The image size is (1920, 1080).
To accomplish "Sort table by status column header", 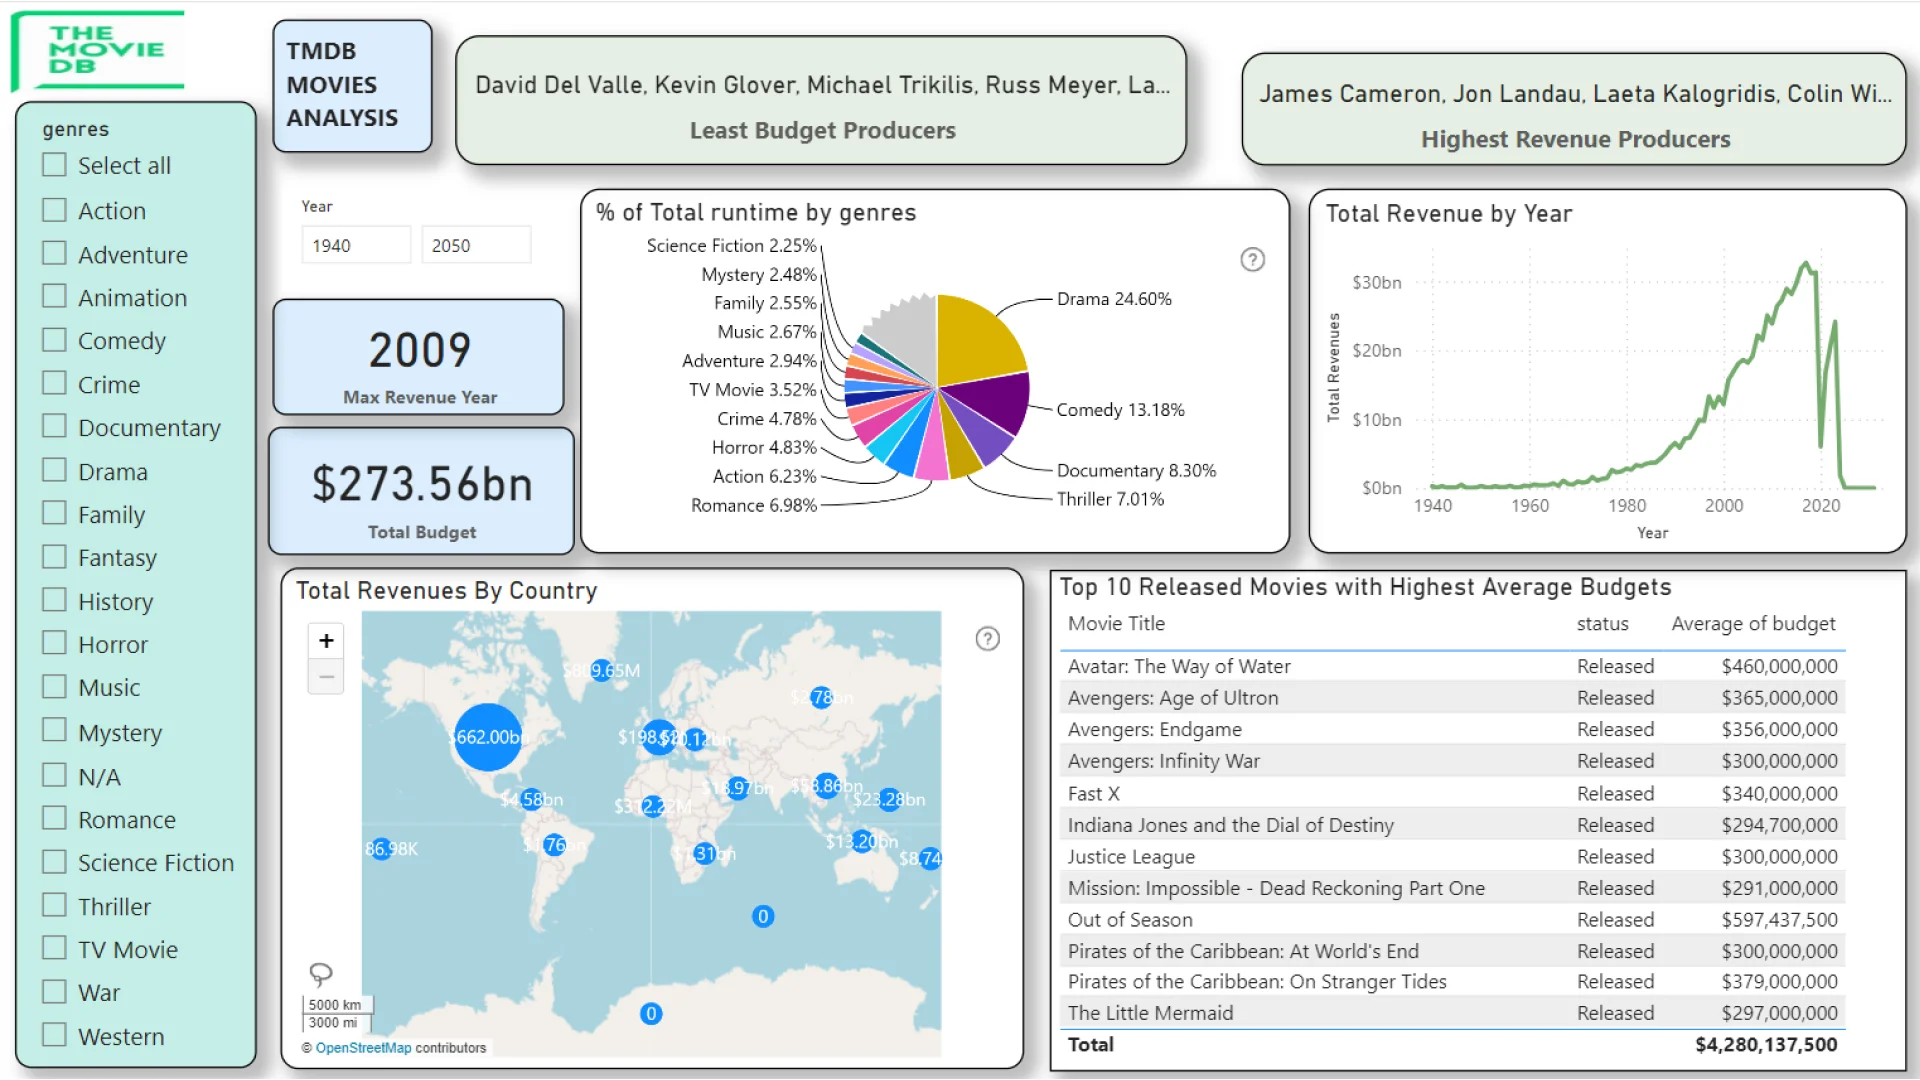I will pos(1602,624).
